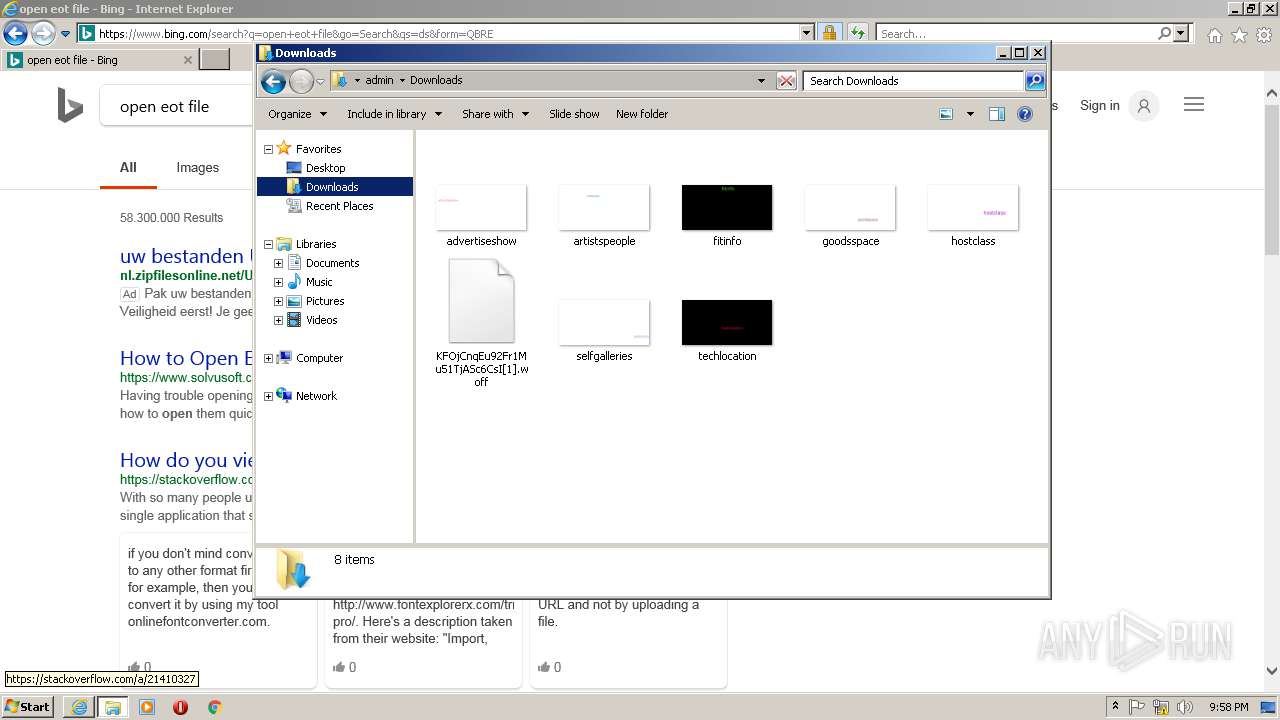Click New folder in toolbar
Viewport: 1280px width, 720px height.
pos(642,114)
